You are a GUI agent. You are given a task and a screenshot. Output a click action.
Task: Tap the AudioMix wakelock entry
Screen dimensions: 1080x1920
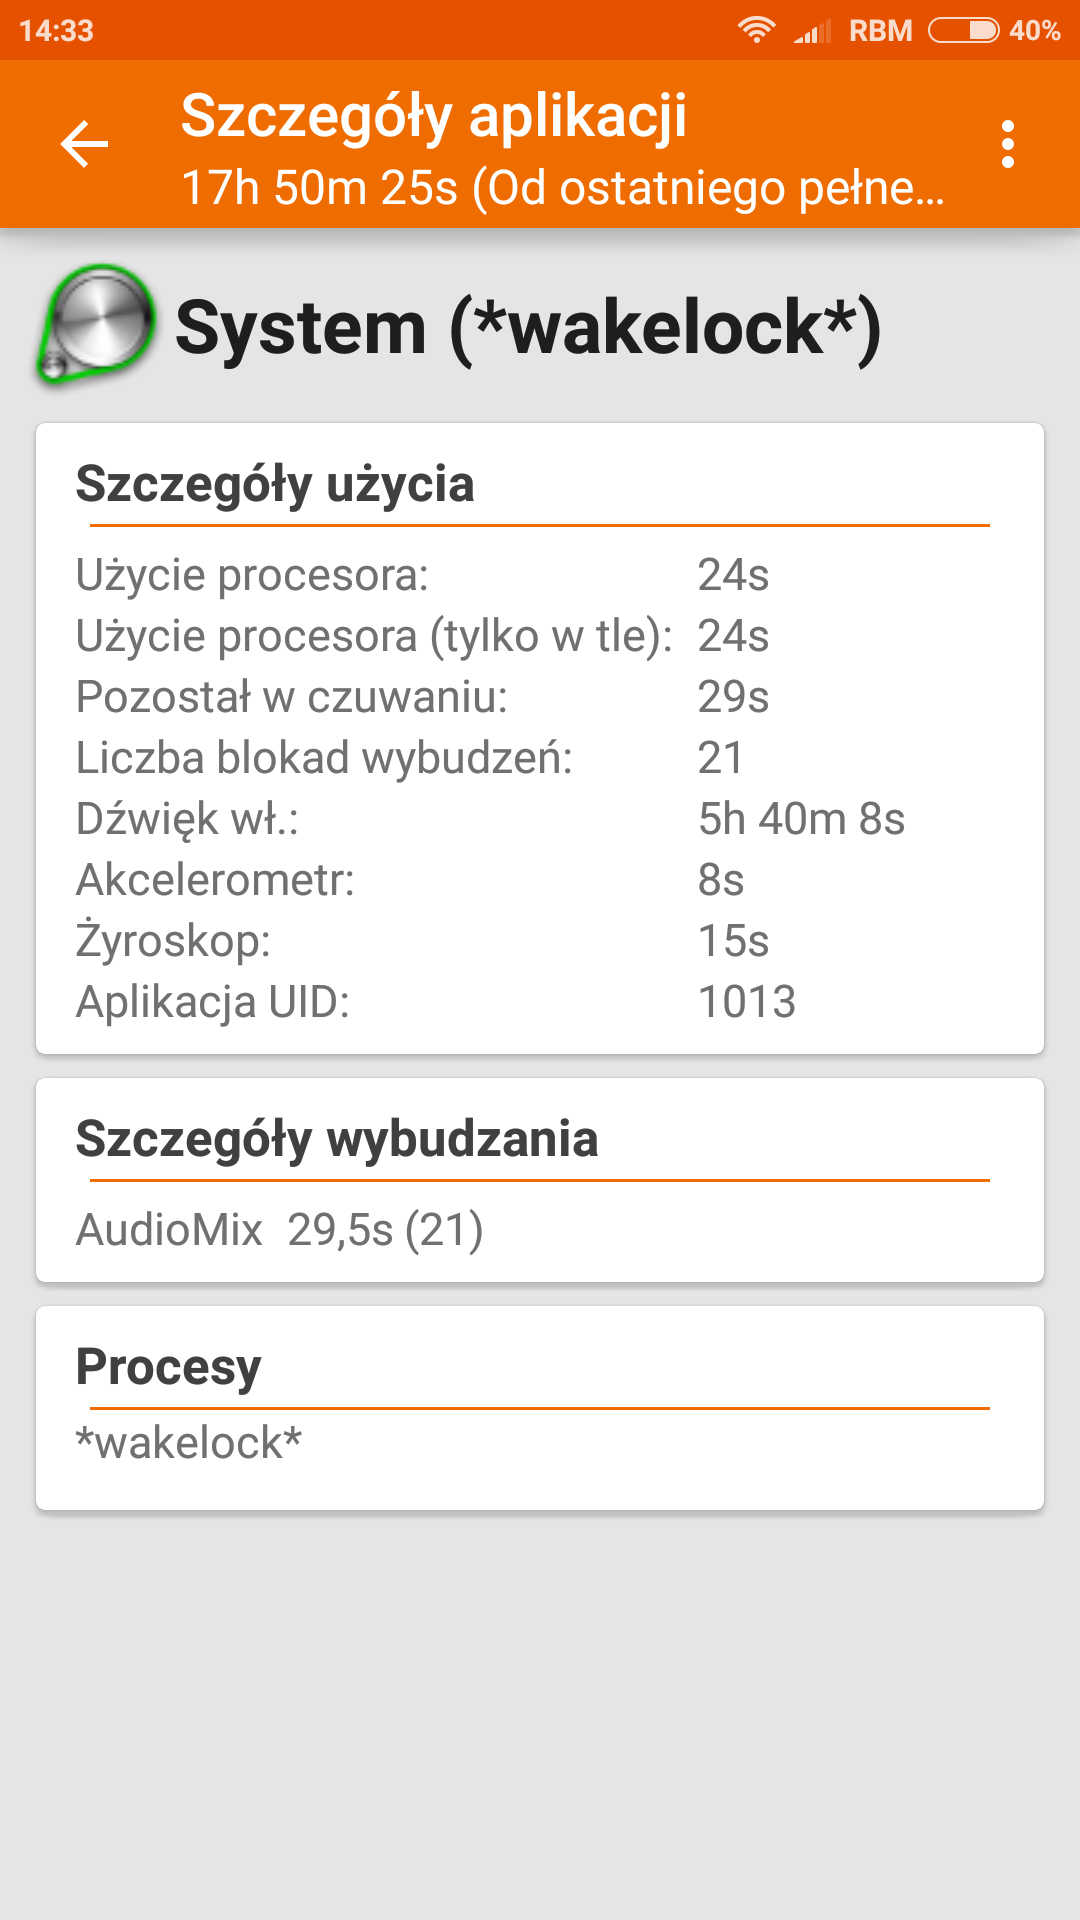point(280,1230)
